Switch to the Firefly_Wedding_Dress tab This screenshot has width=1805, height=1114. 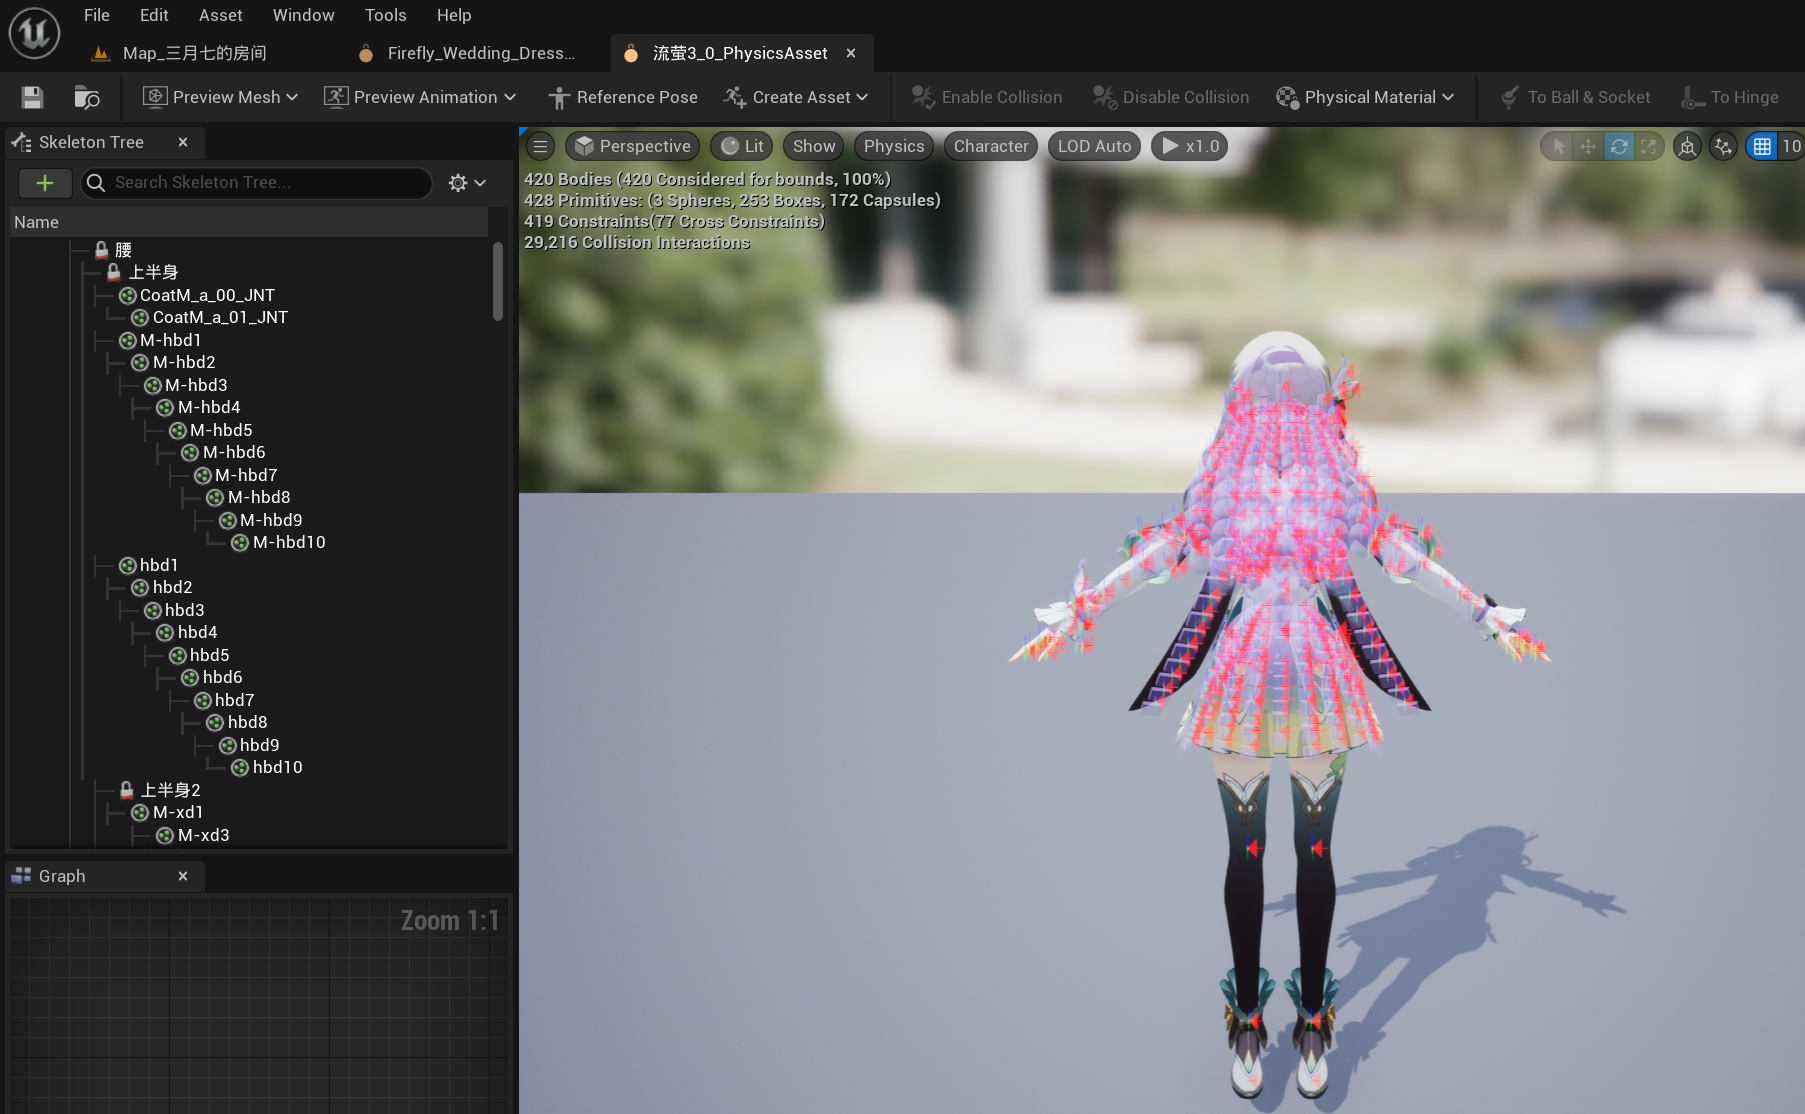468,53
